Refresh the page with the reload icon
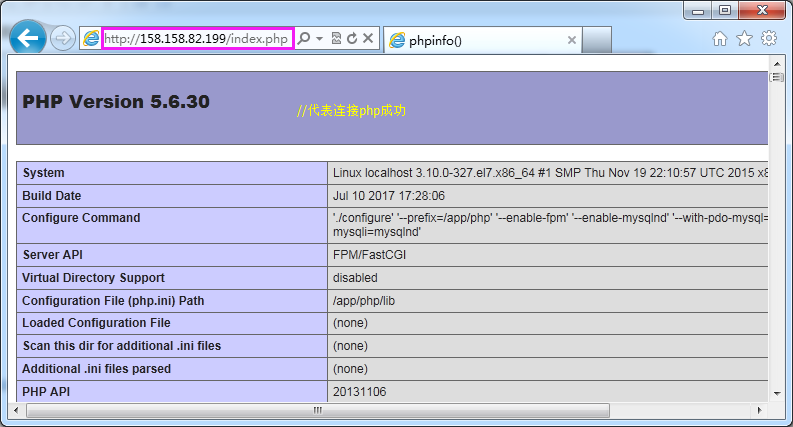793x427 pixels. pyautogui.click(x=352, y=38)
